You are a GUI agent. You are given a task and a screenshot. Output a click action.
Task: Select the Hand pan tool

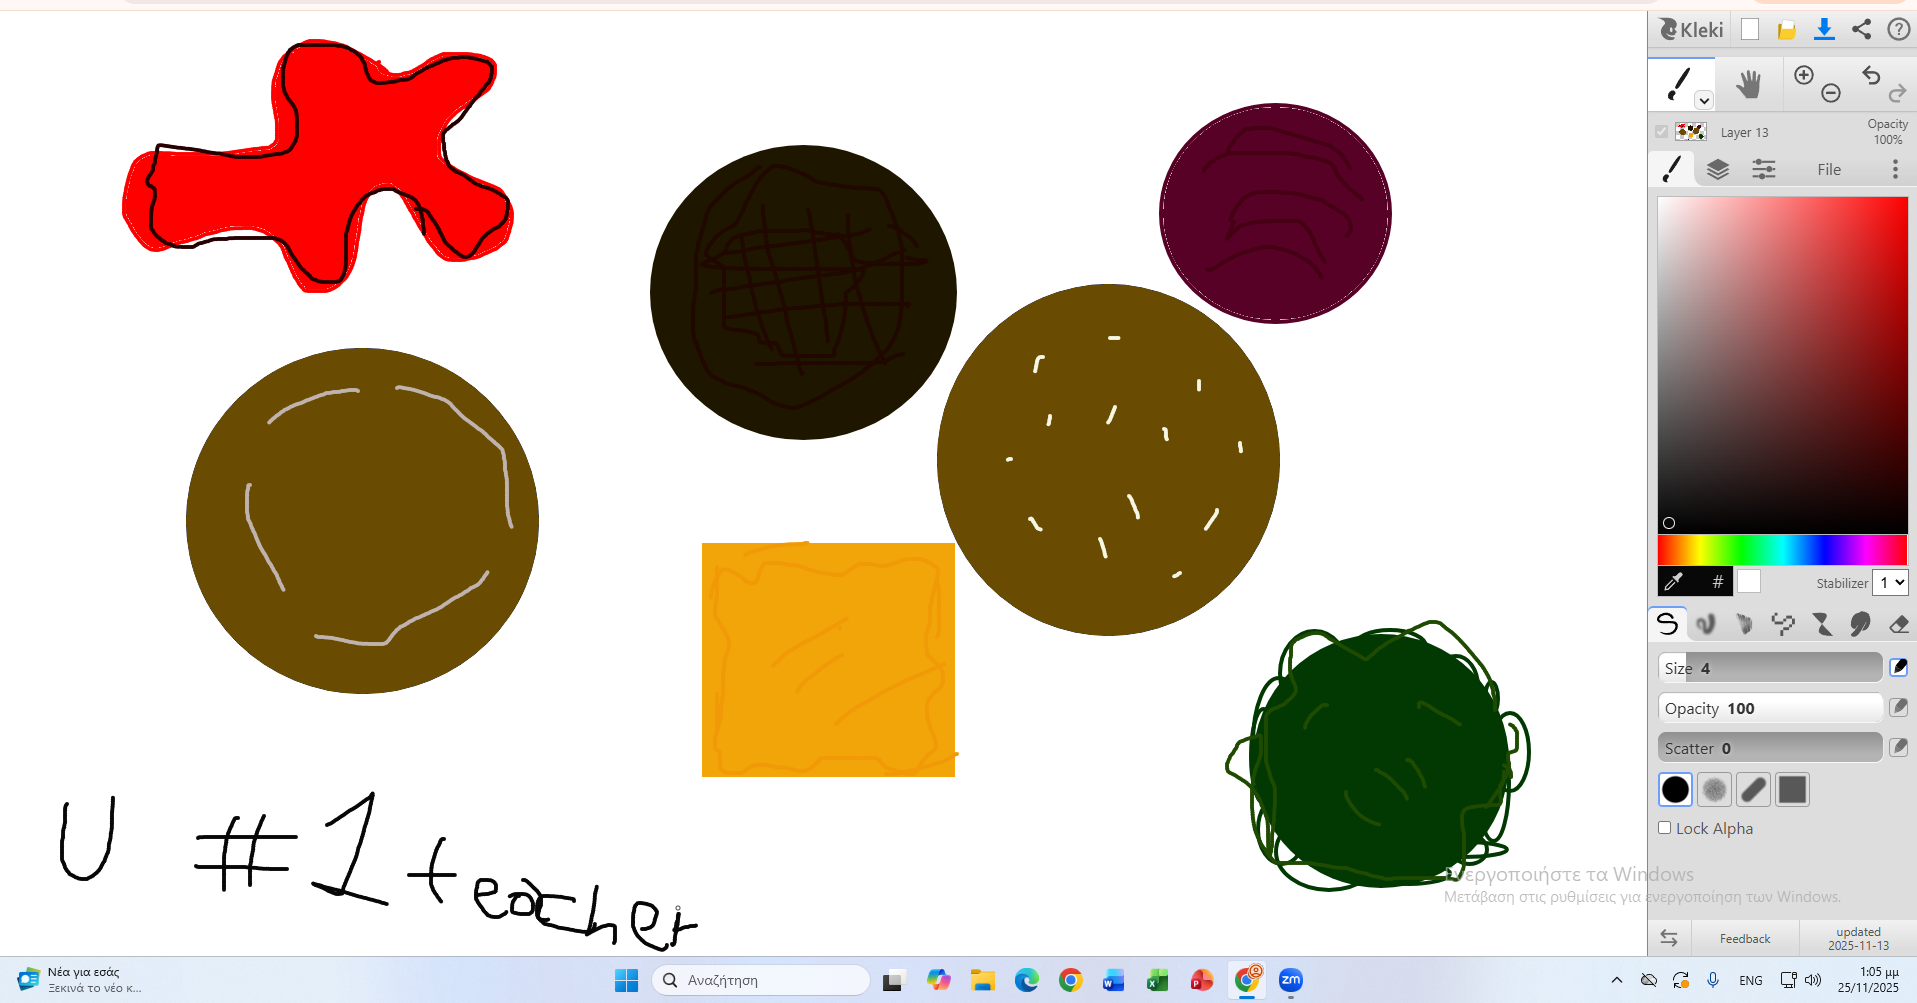pyautogui.click(x=1748, y=85)
